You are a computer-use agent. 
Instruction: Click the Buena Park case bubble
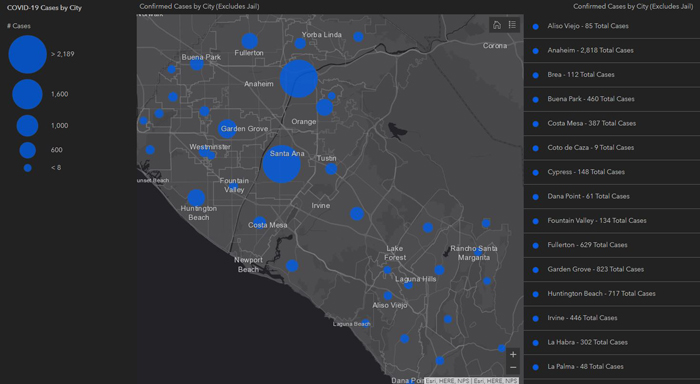click(x=197, y=64)
